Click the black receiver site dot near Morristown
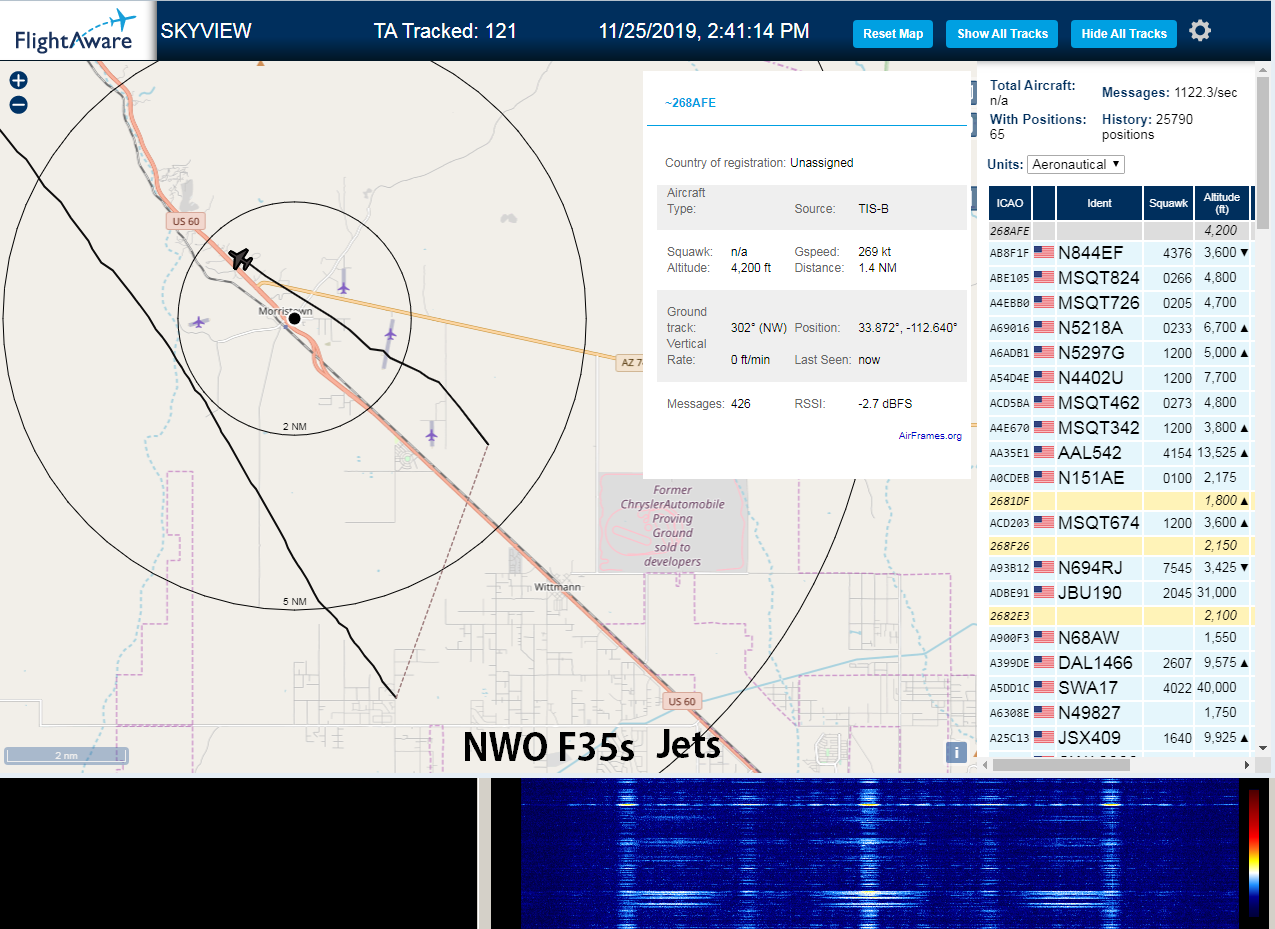 click(294, 318)
